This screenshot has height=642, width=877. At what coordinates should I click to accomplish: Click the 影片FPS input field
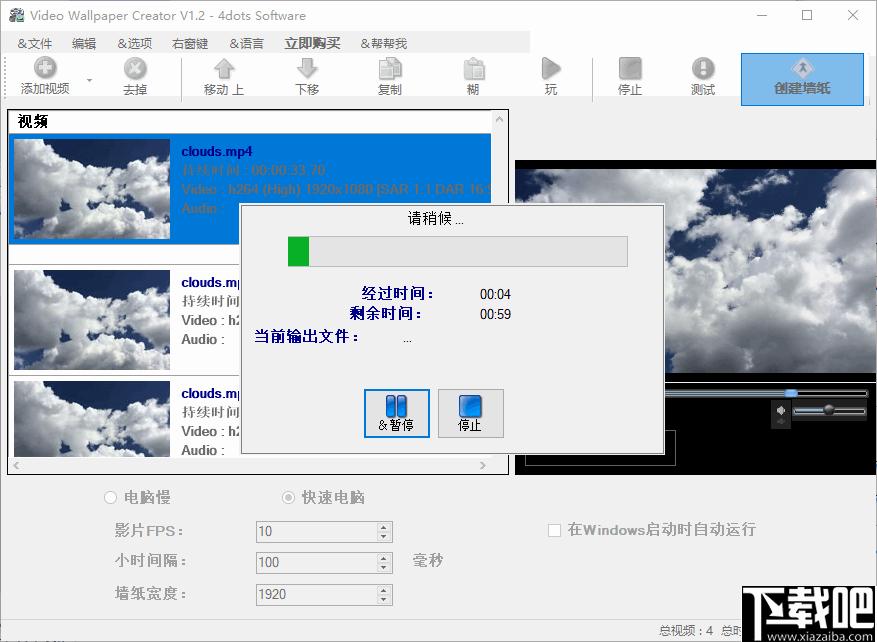pyautogui.click(x=317, y=531)
